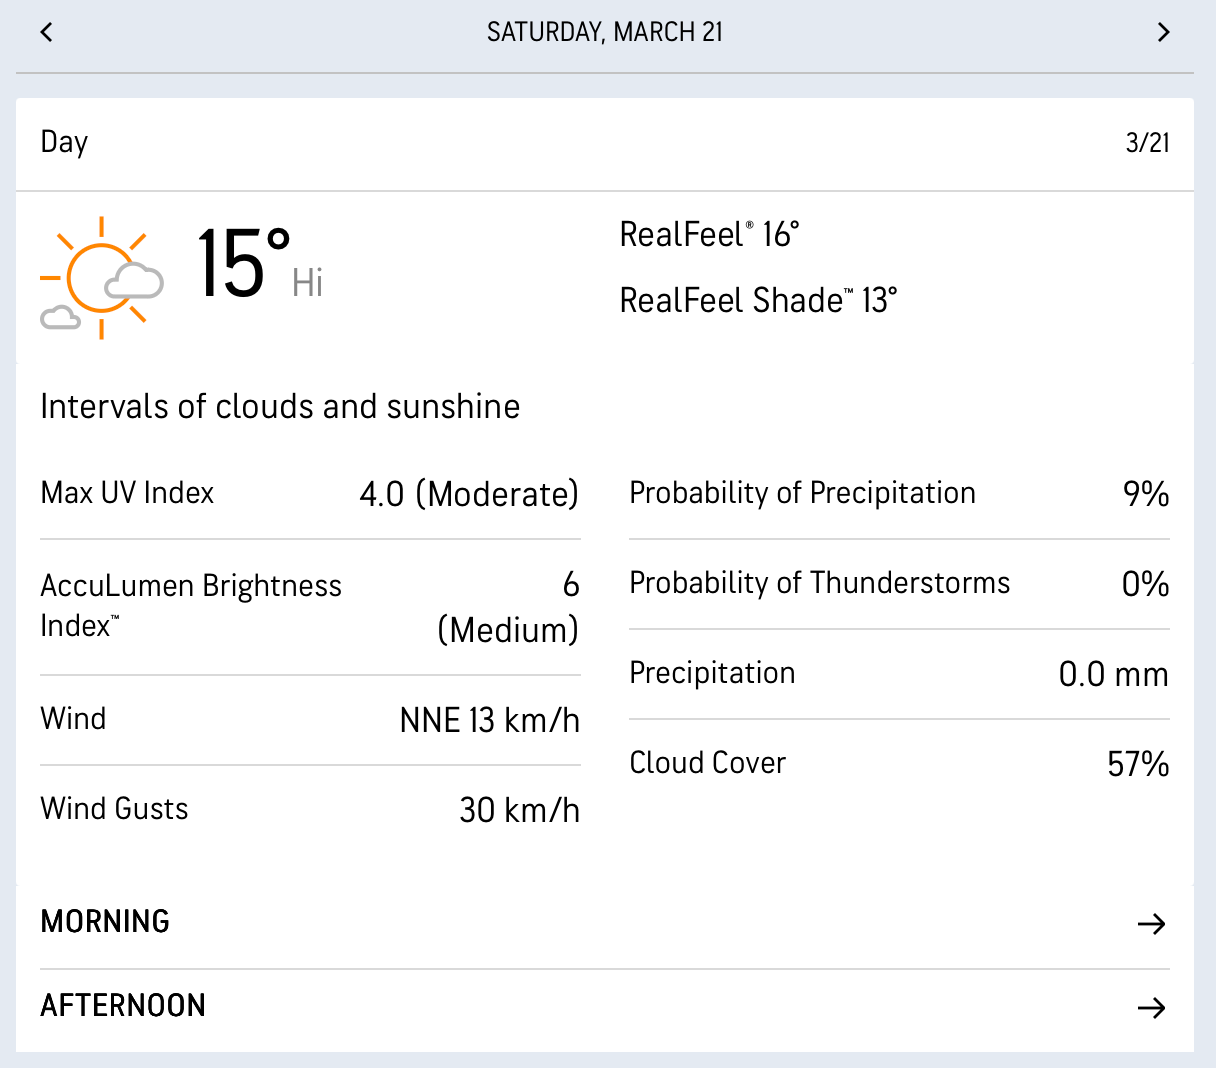Click the partly sunny weather icon
1216x1068 pixels.
(101, 277)
